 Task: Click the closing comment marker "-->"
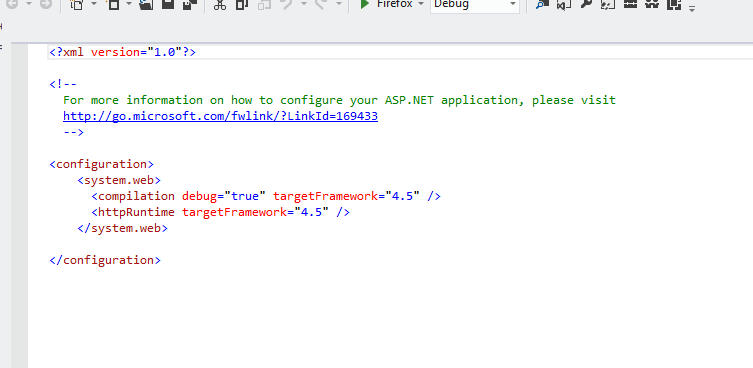pos(73,132)
